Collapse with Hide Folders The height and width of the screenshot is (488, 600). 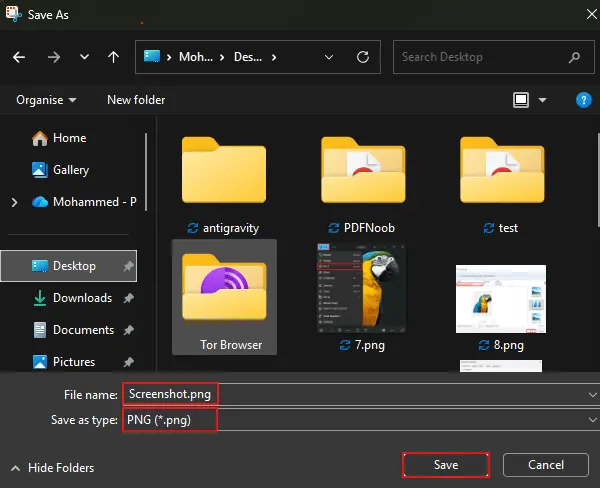[53, 468]
